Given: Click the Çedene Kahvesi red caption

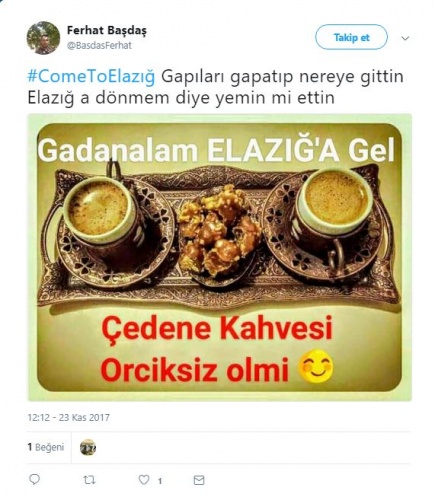Looking at the screenshot, I should [x=217, y=329].
